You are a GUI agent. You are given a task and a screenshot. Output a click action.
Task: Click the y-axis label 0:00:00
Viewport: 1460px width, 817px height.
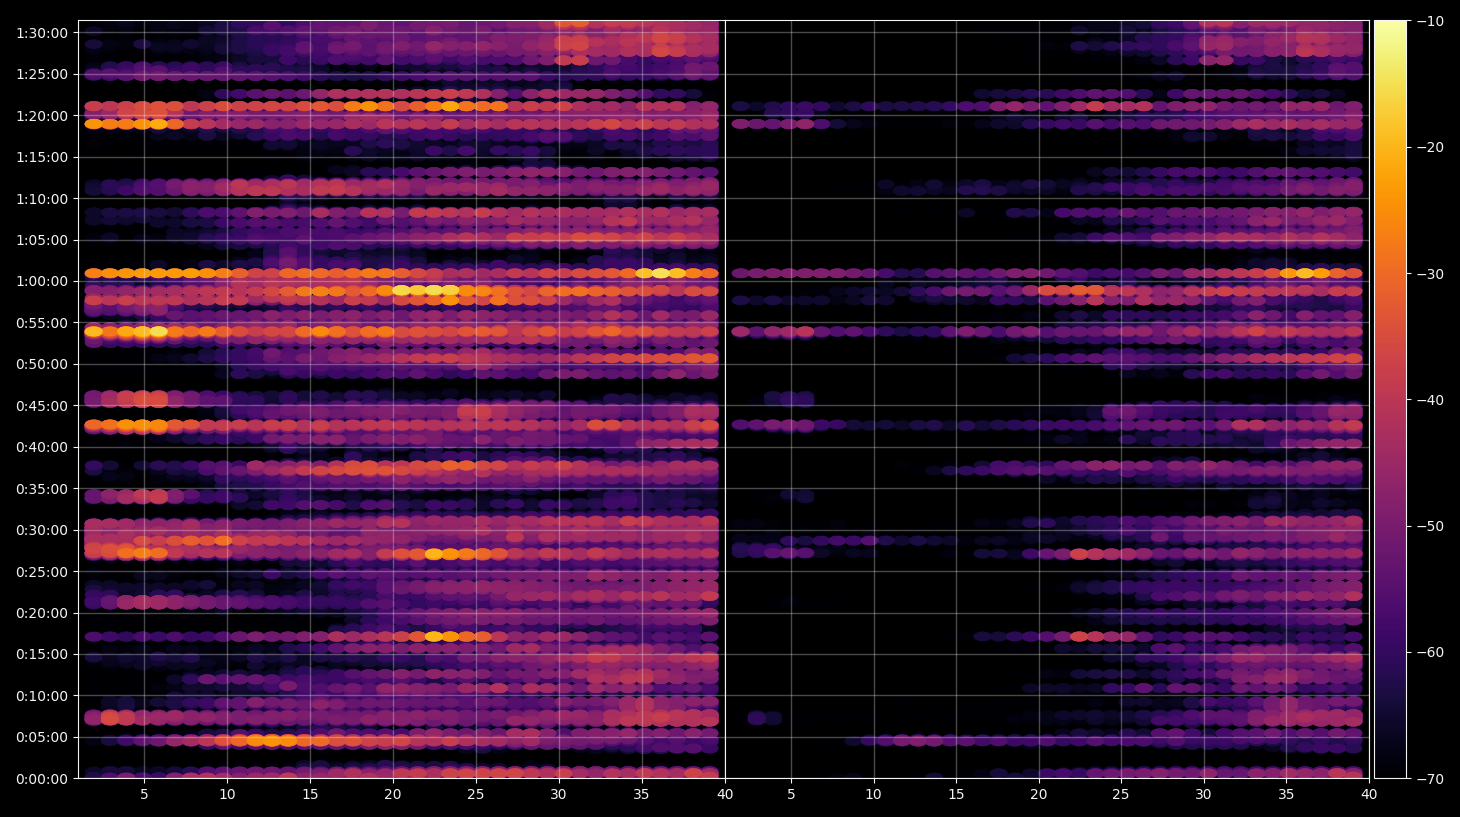click(42, 779)
